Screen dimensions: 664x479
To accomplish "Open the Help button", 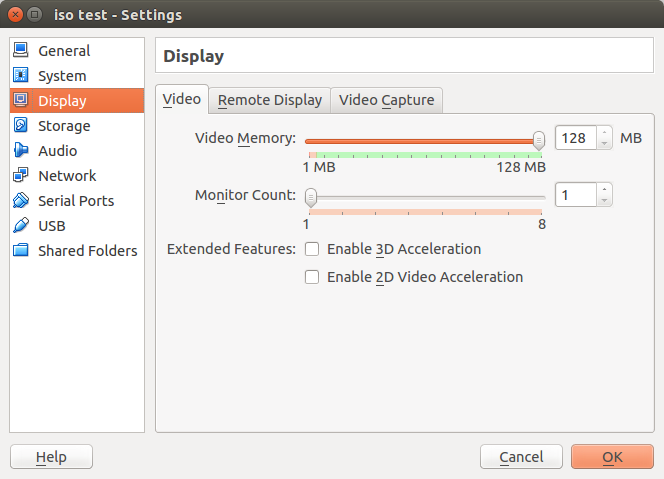I will [51, 457].
